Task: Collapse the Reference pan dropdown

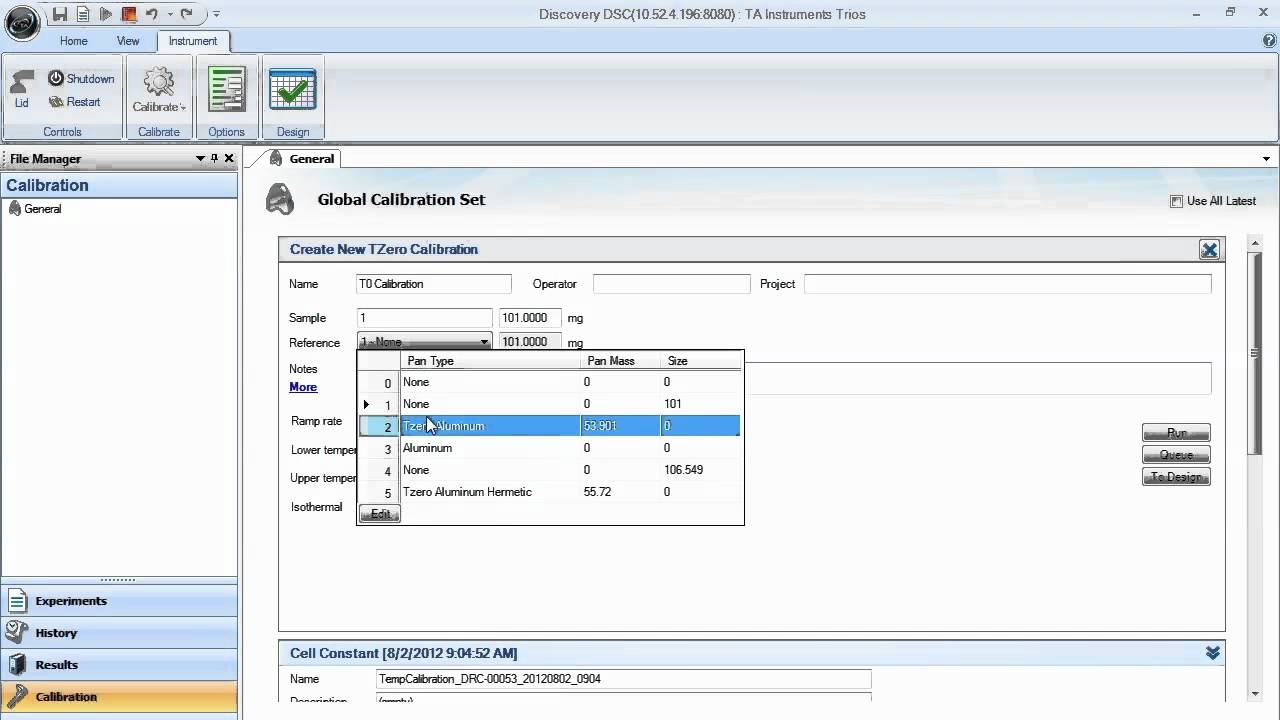Action: click(484, 342)
